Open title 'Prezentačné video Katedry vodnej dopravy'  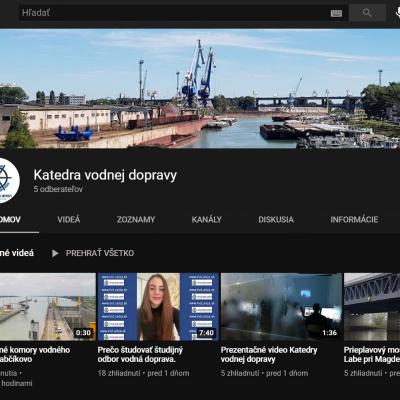(269, 355)
